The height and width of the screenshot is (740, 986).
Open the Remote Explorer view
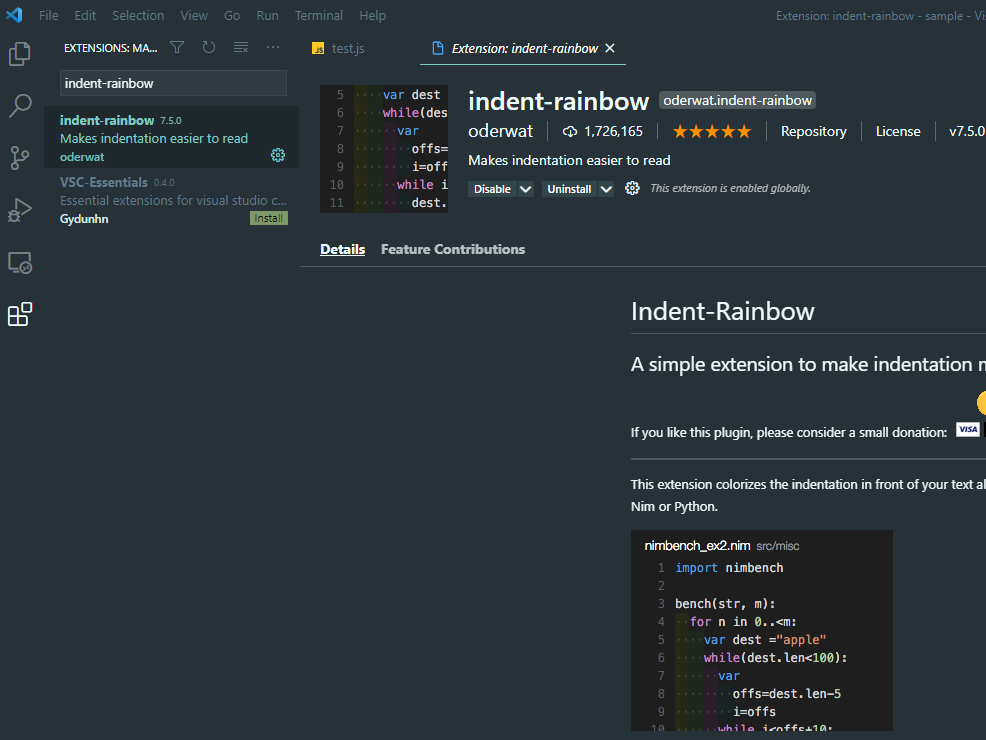19,263
